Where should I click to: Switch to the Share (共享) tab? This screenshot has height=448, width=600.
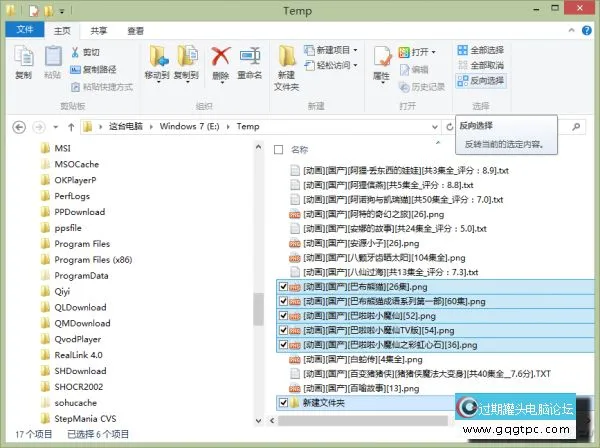tap(99, 31)
